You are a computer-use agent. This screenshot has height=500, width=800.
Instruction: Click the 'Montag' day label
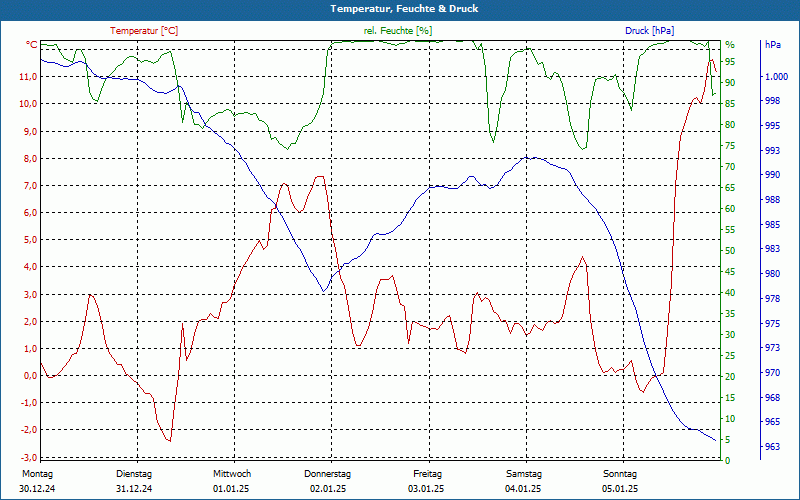click(37, 474)
